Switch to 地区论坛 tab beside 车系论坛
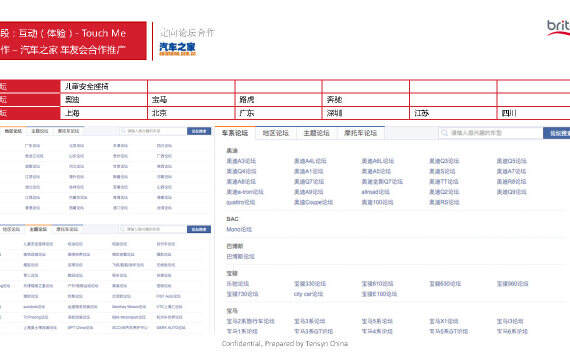570x360 pixels. tap(276, 133)
